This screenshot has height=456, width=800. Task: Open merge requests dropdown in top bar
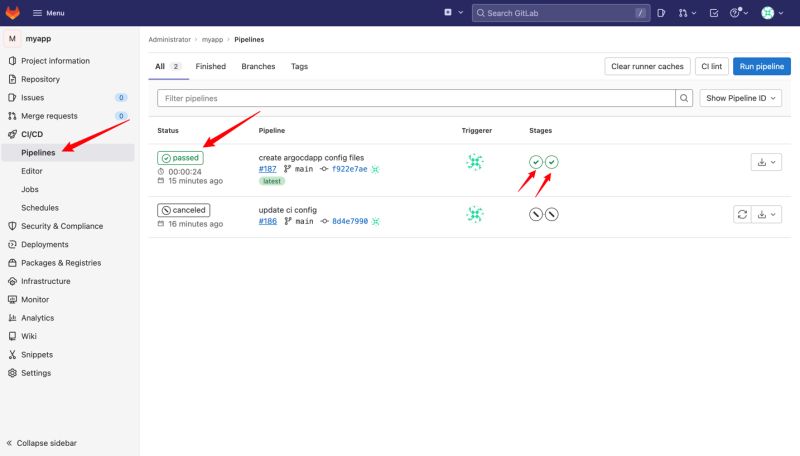coord(687,13)
